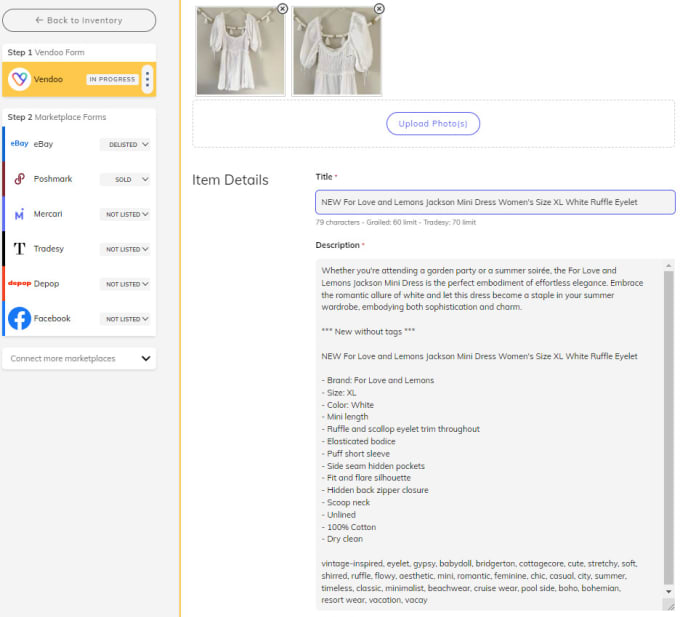Click the IN PROGRESS status badge

coord(112,79)
